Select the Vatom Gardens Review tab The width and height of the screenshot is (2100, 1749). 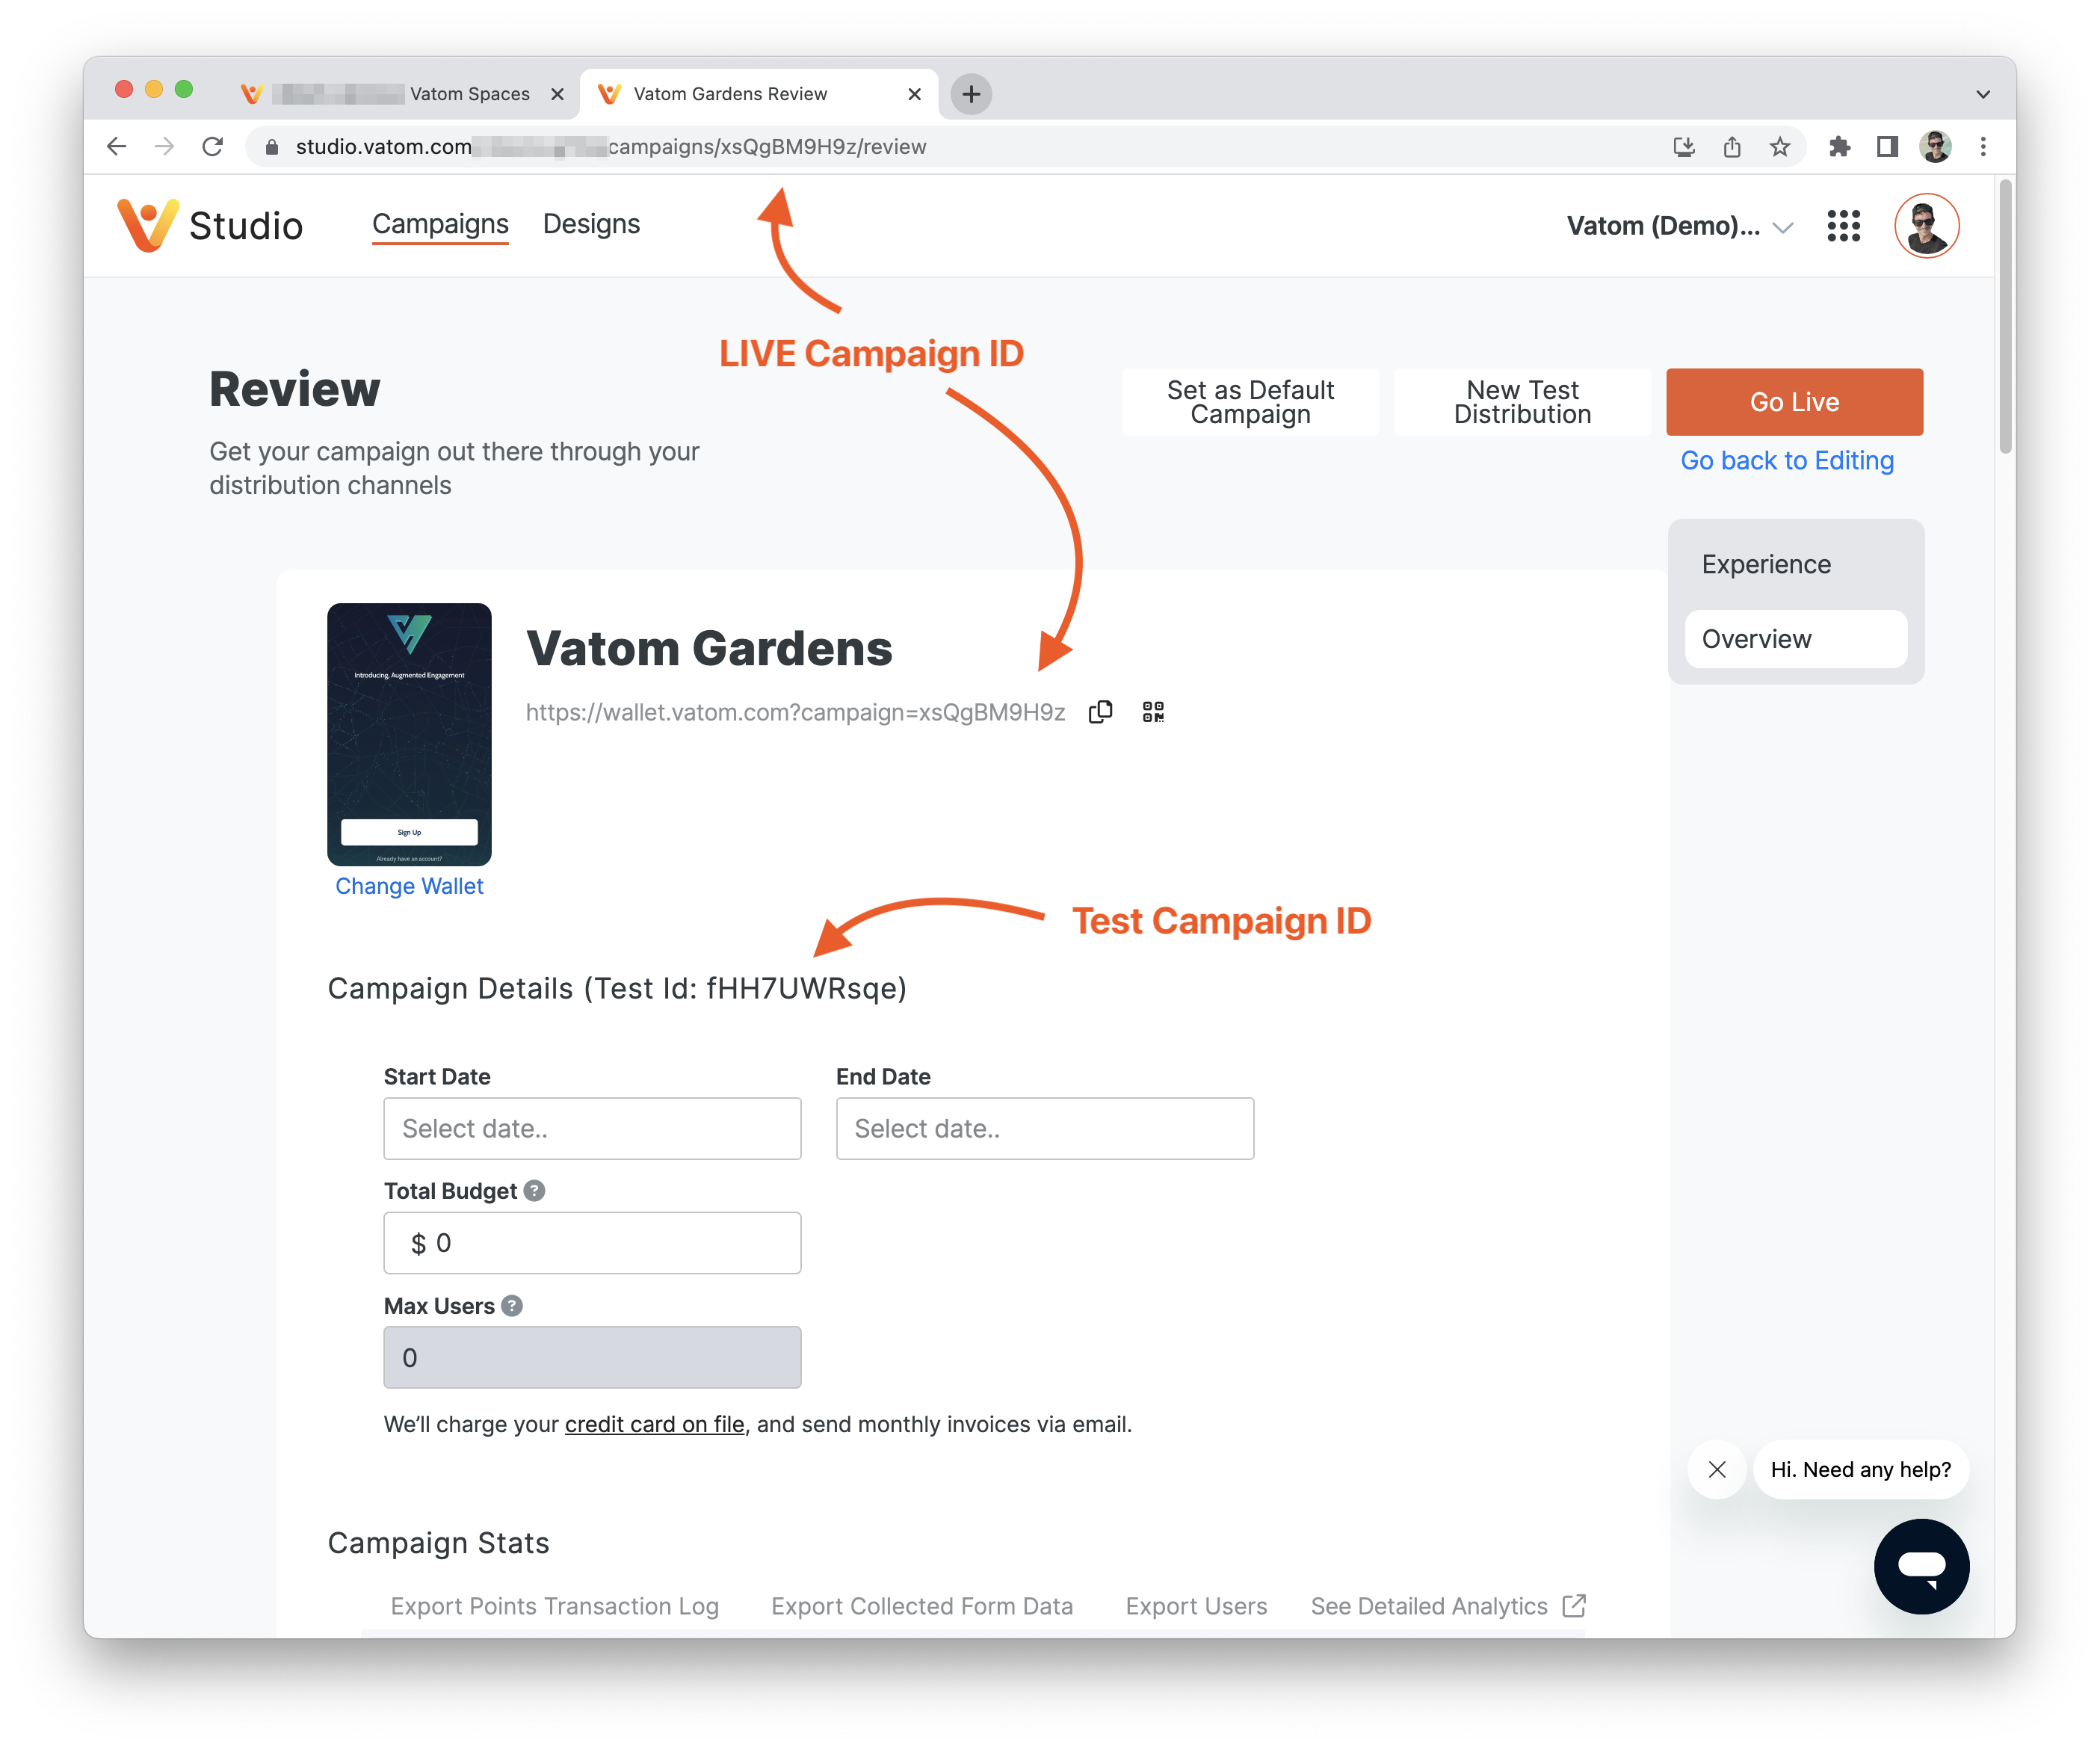tap(759, 94)
